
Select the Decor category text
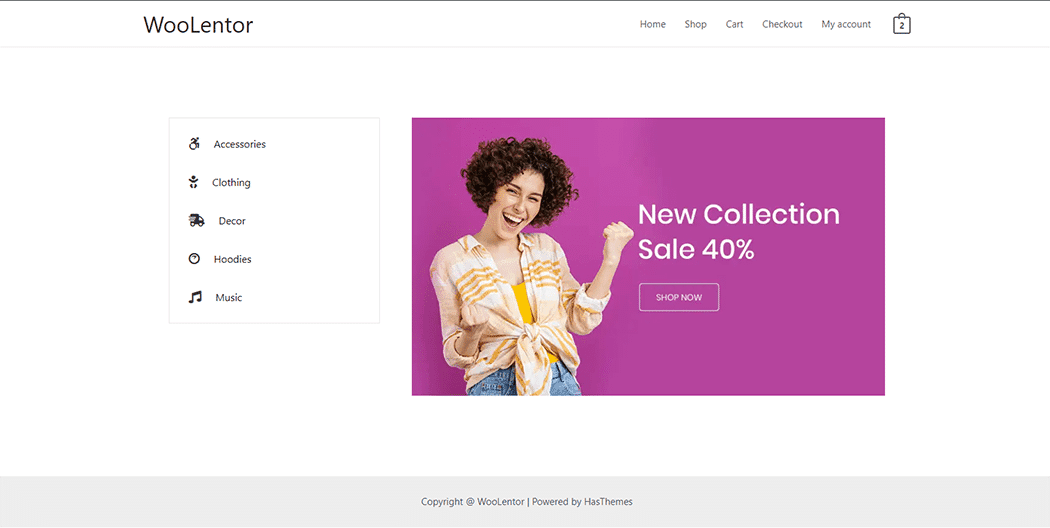[x=232, y=220]
